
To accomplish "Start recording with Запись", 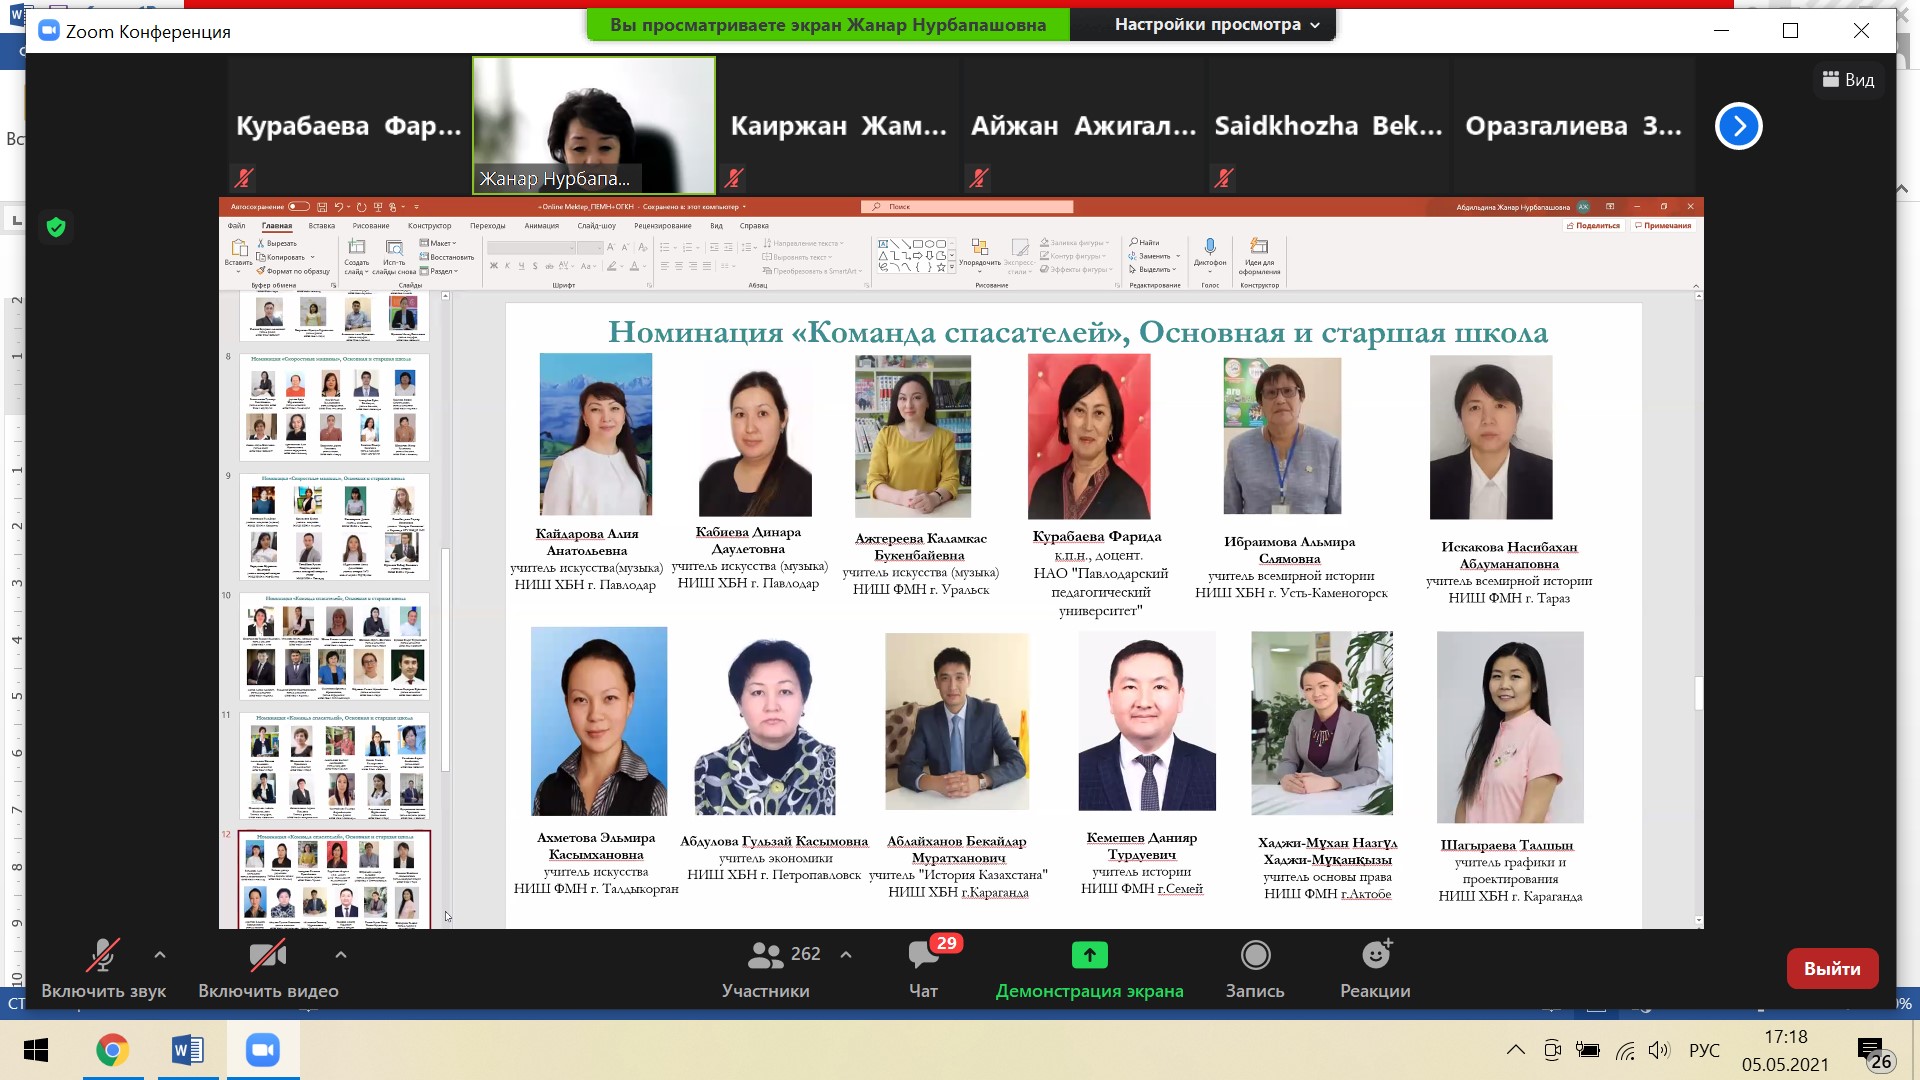I will click(1255, 969).
